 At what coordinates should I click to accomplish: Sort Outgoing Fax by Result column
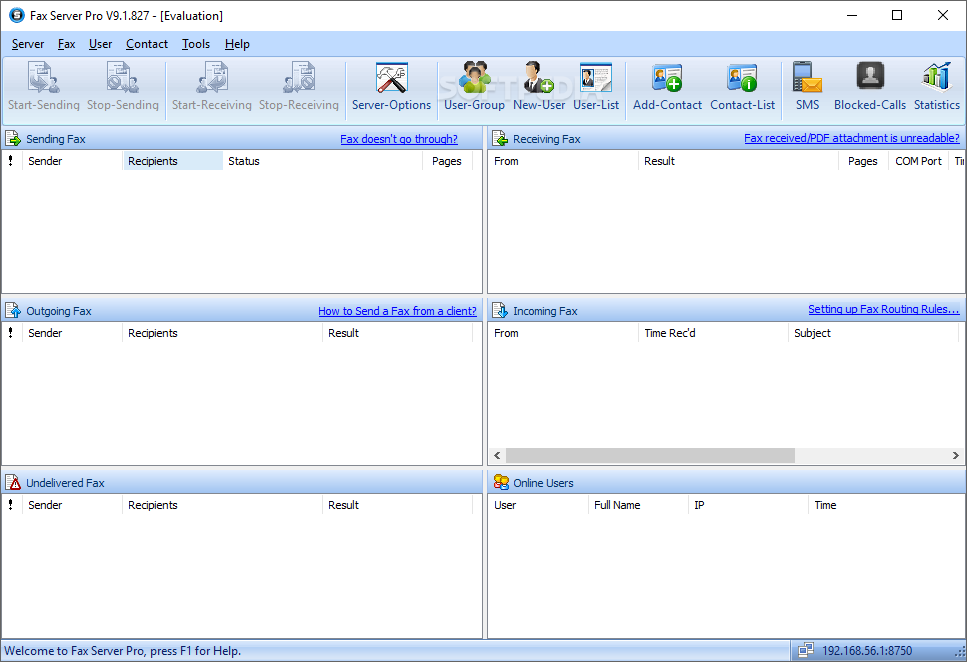tap(398, 333)
